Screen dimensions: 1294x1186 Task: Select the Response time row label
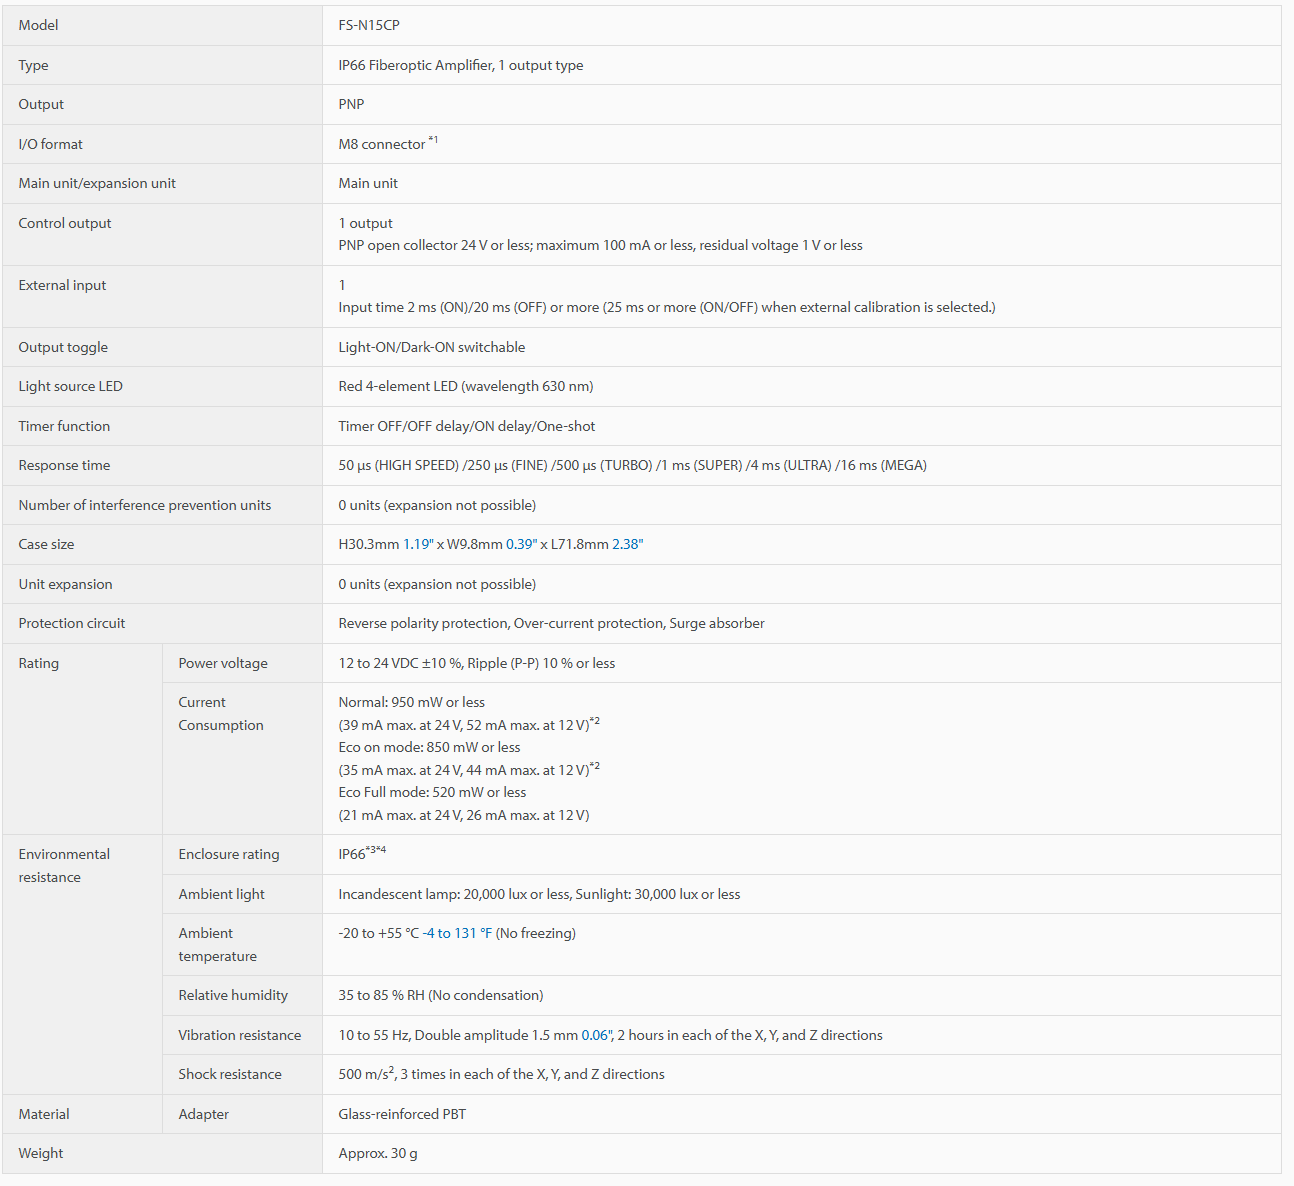point(64,465)
